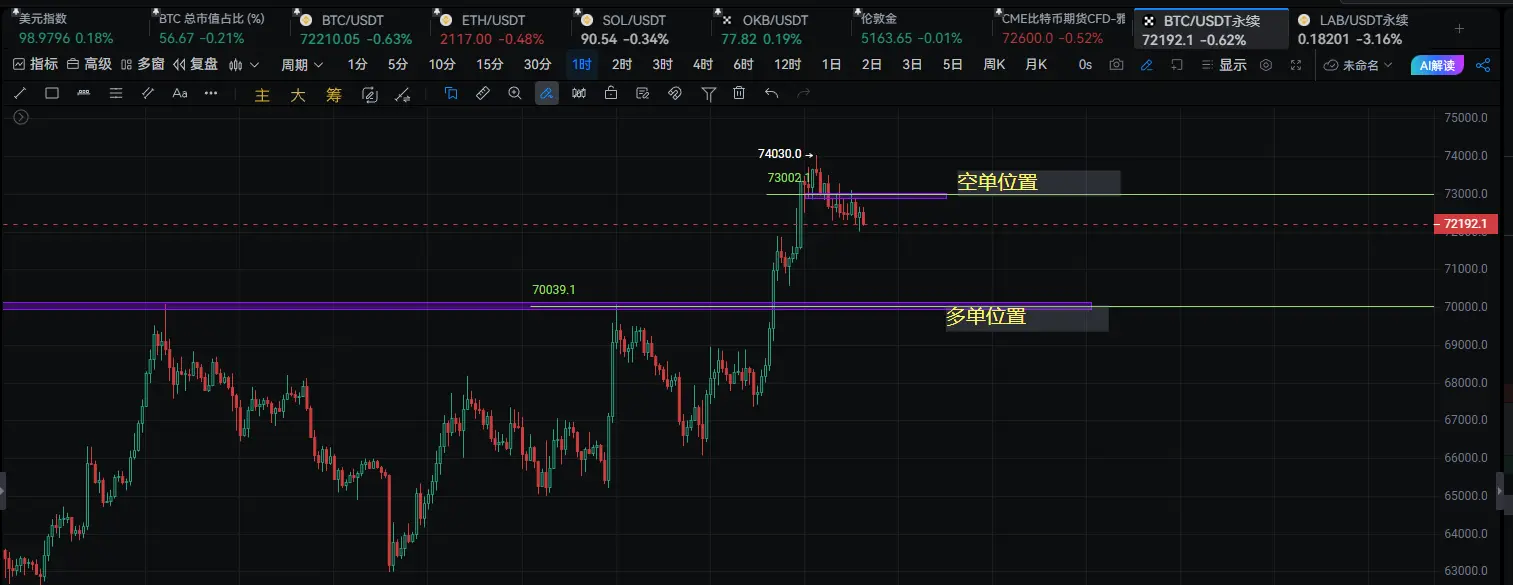Switch to 周K weekly timeframe
Screen dimensions: 1513x585
(x=994, y=65)
